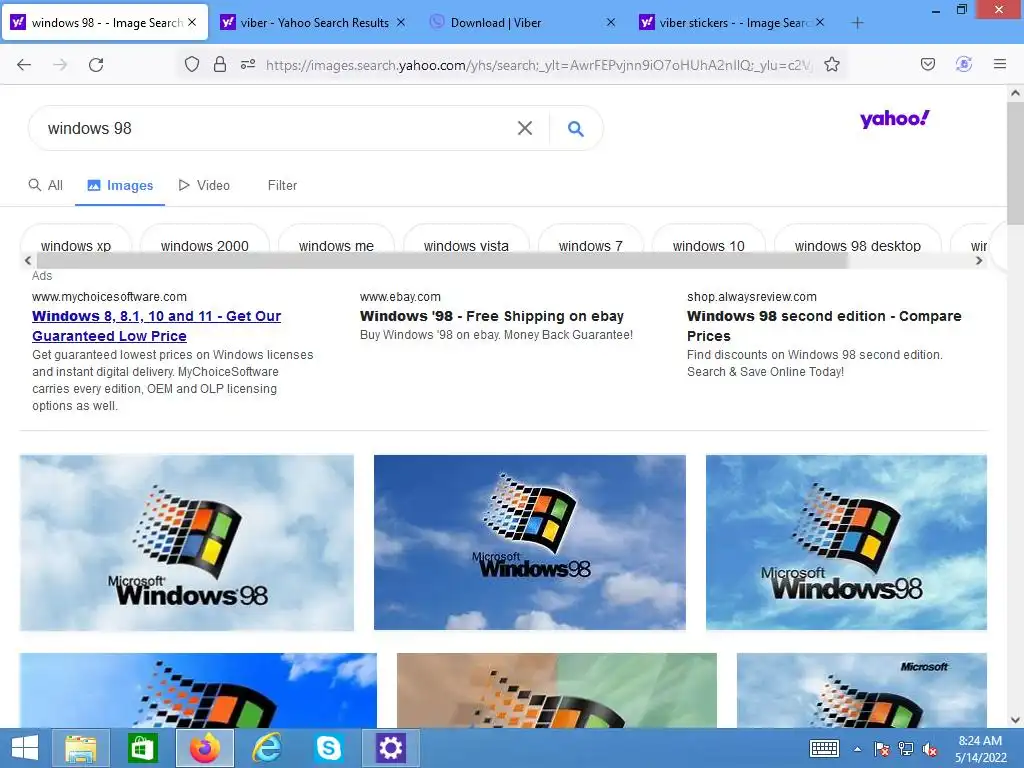
Task: Submit search with magnifier button
Action: [575, 128]
